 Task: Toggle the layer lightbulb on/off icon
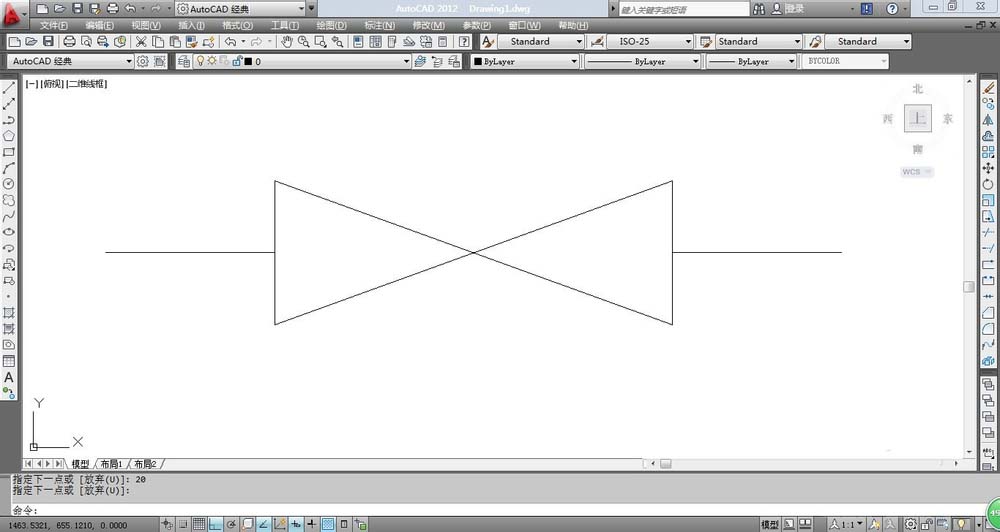[x=199, y=61]
